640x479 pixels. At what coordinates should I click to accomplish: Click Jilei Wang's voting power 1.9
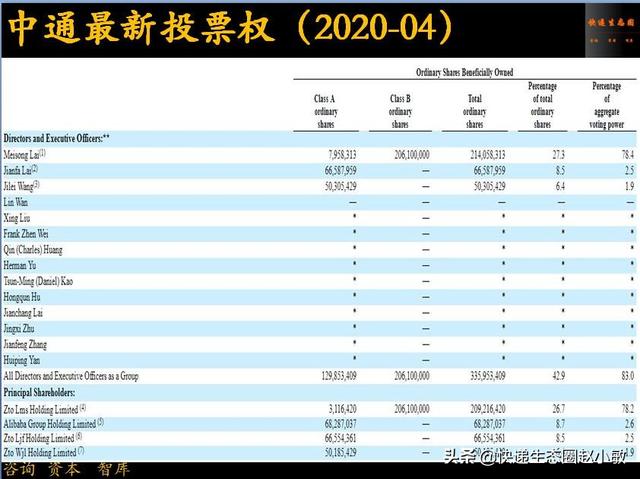coord(630,186)
